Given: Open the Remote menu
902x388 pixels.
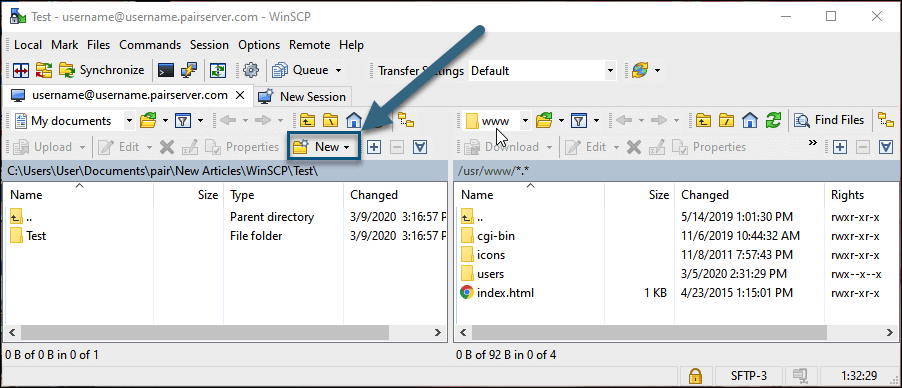Looking at the screenshot, I should pos(309,45).
